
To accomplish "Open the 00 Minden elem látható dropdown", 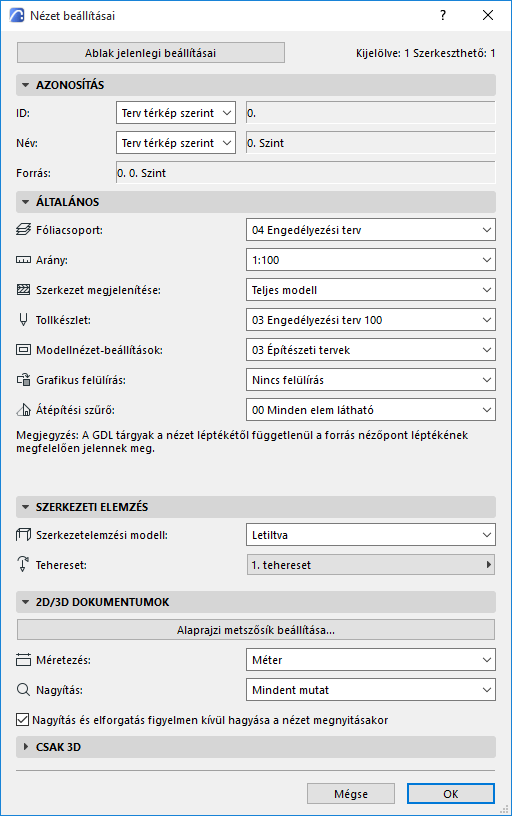I will 370,410.
